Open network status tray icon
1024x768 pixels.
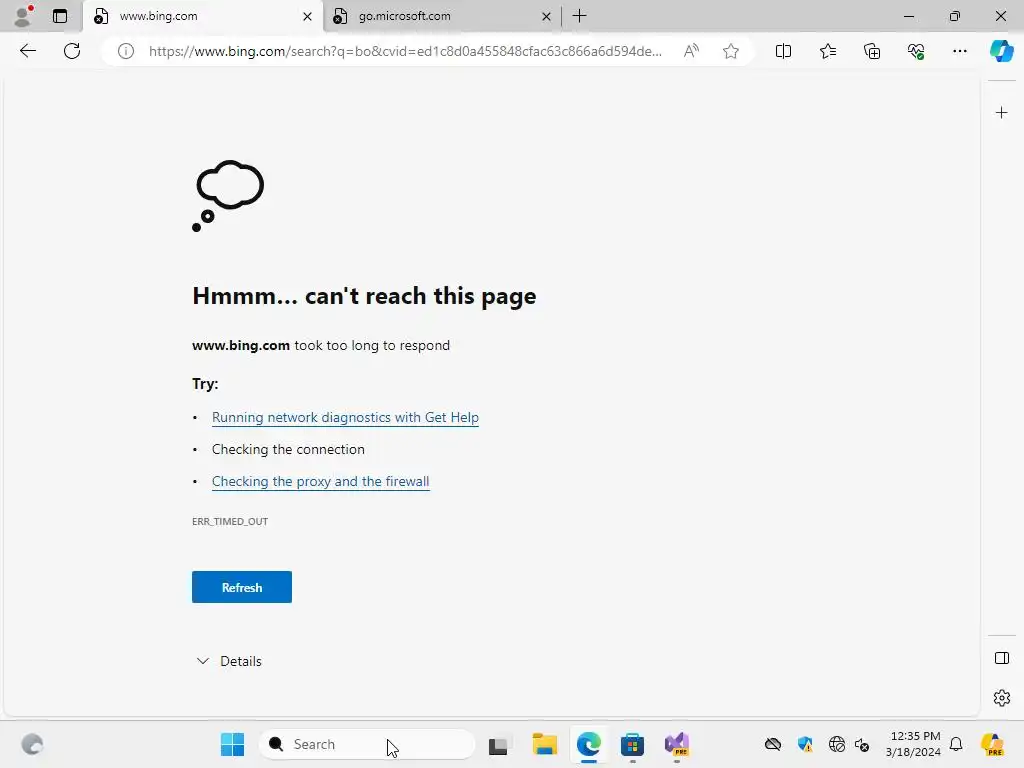[837, 744]
